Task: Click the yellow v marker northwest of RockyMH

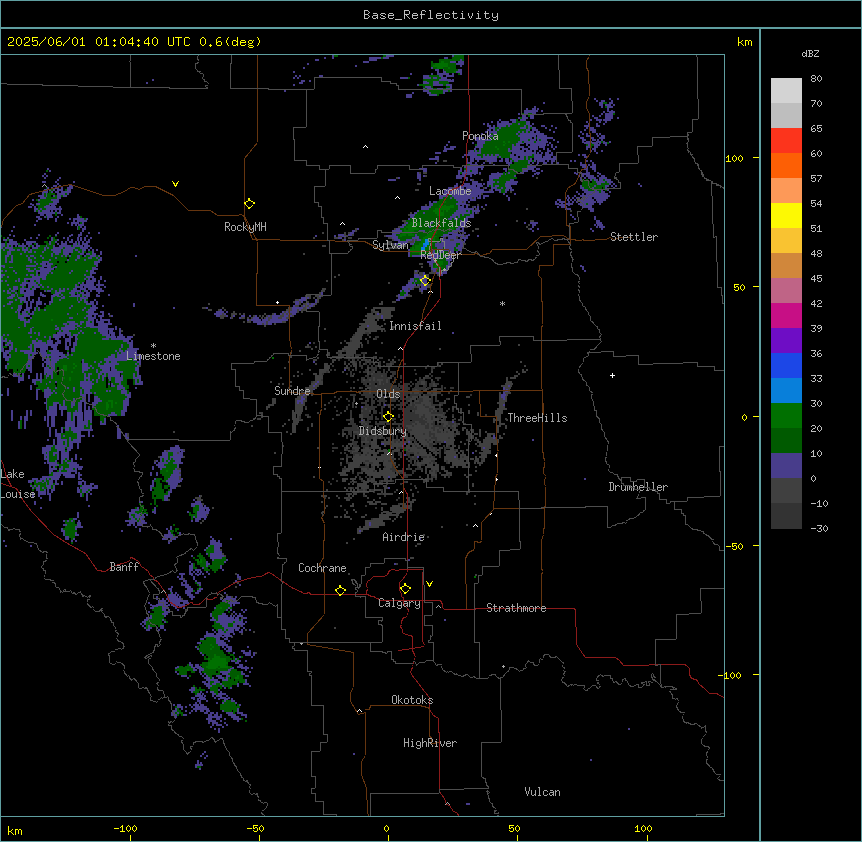Action: coord(175,184)
